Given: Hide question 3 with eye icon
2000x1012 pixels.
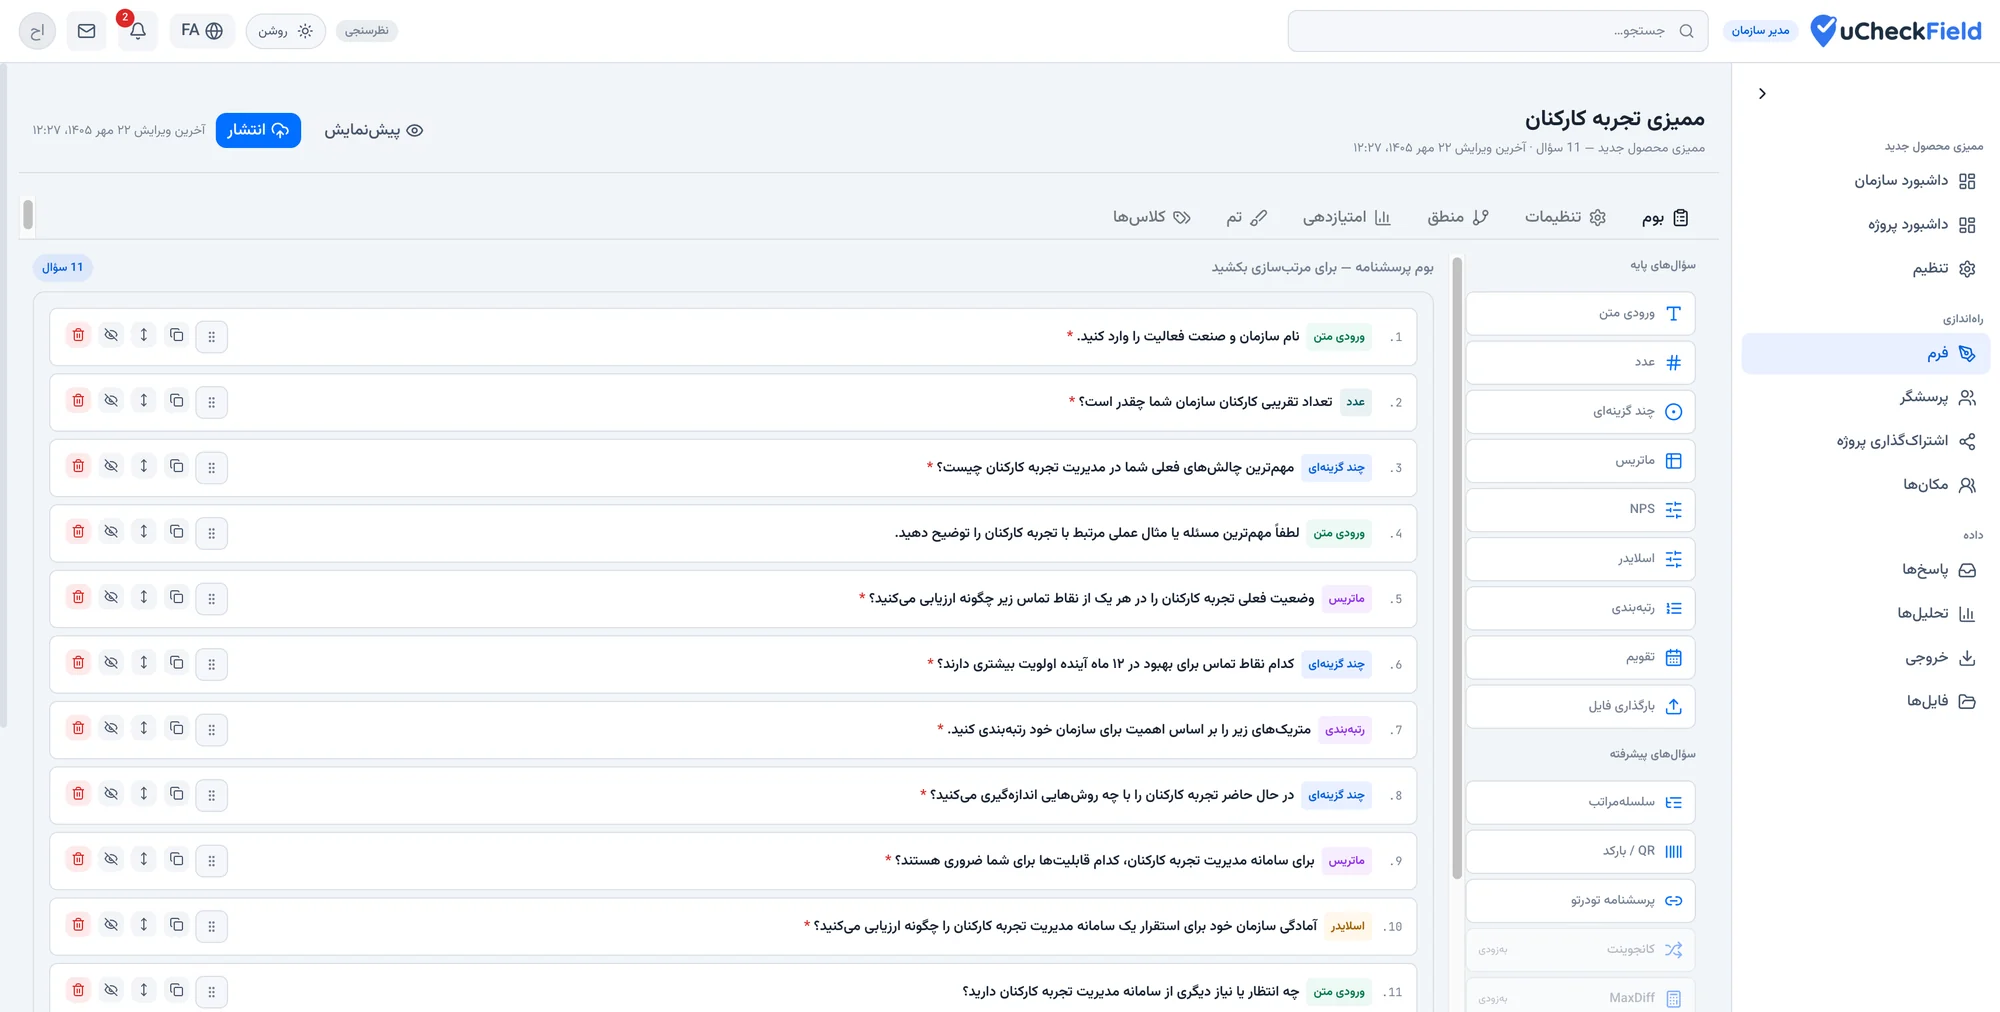Looking at the screenshot, I should 111,466.
